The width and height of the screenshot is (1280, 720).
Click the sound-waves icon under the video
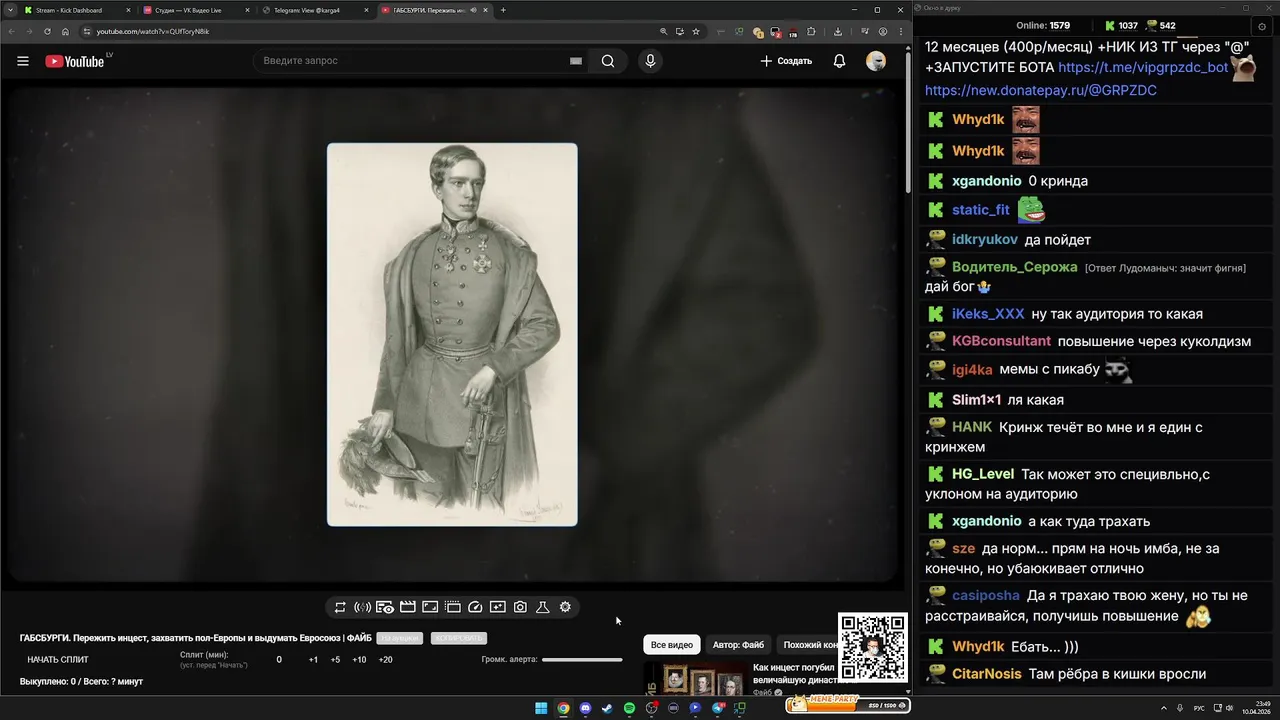click(363, 607)
